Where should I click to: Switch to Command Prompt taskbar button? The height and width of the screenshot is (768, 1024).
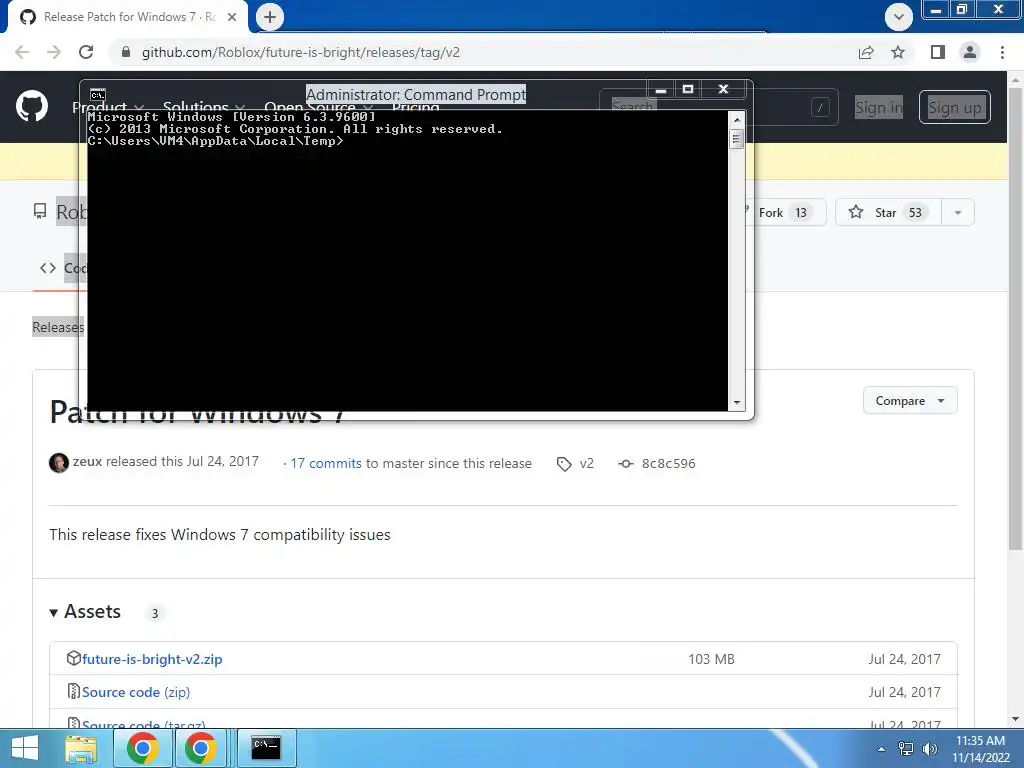266,748
